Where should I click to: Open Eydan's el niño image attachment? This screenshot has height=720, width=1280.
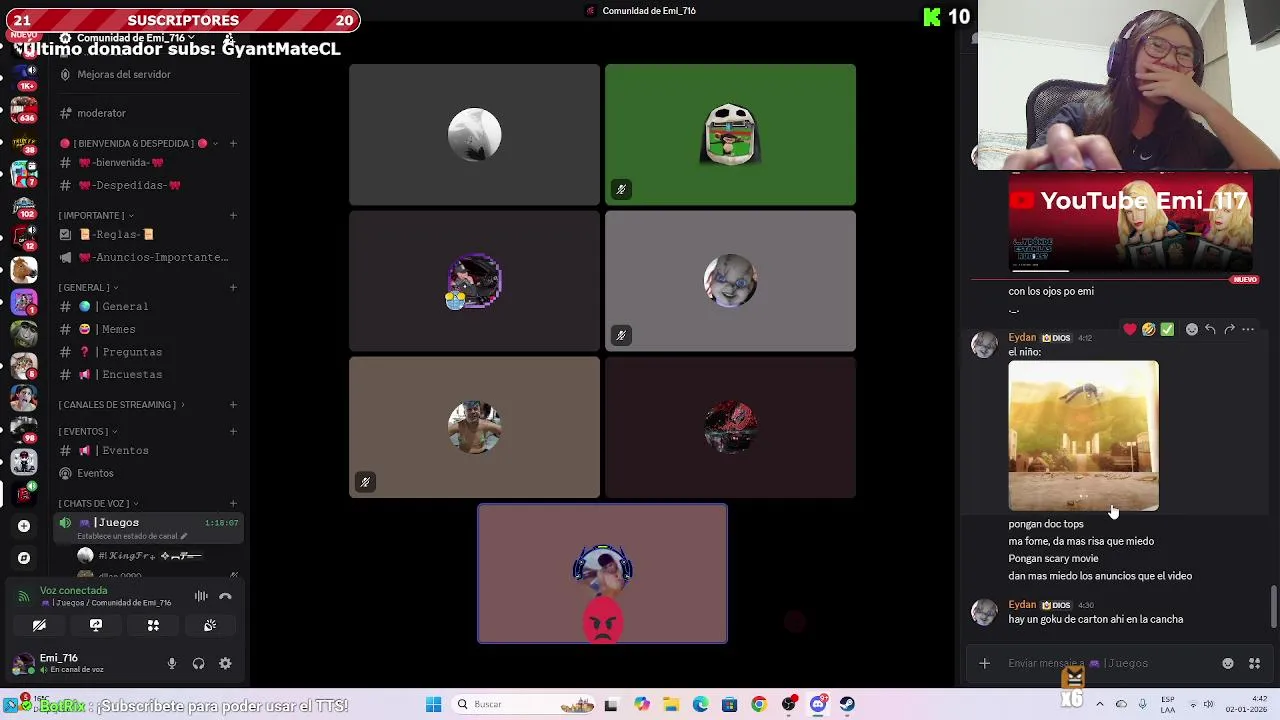(x=1083, y=436)
